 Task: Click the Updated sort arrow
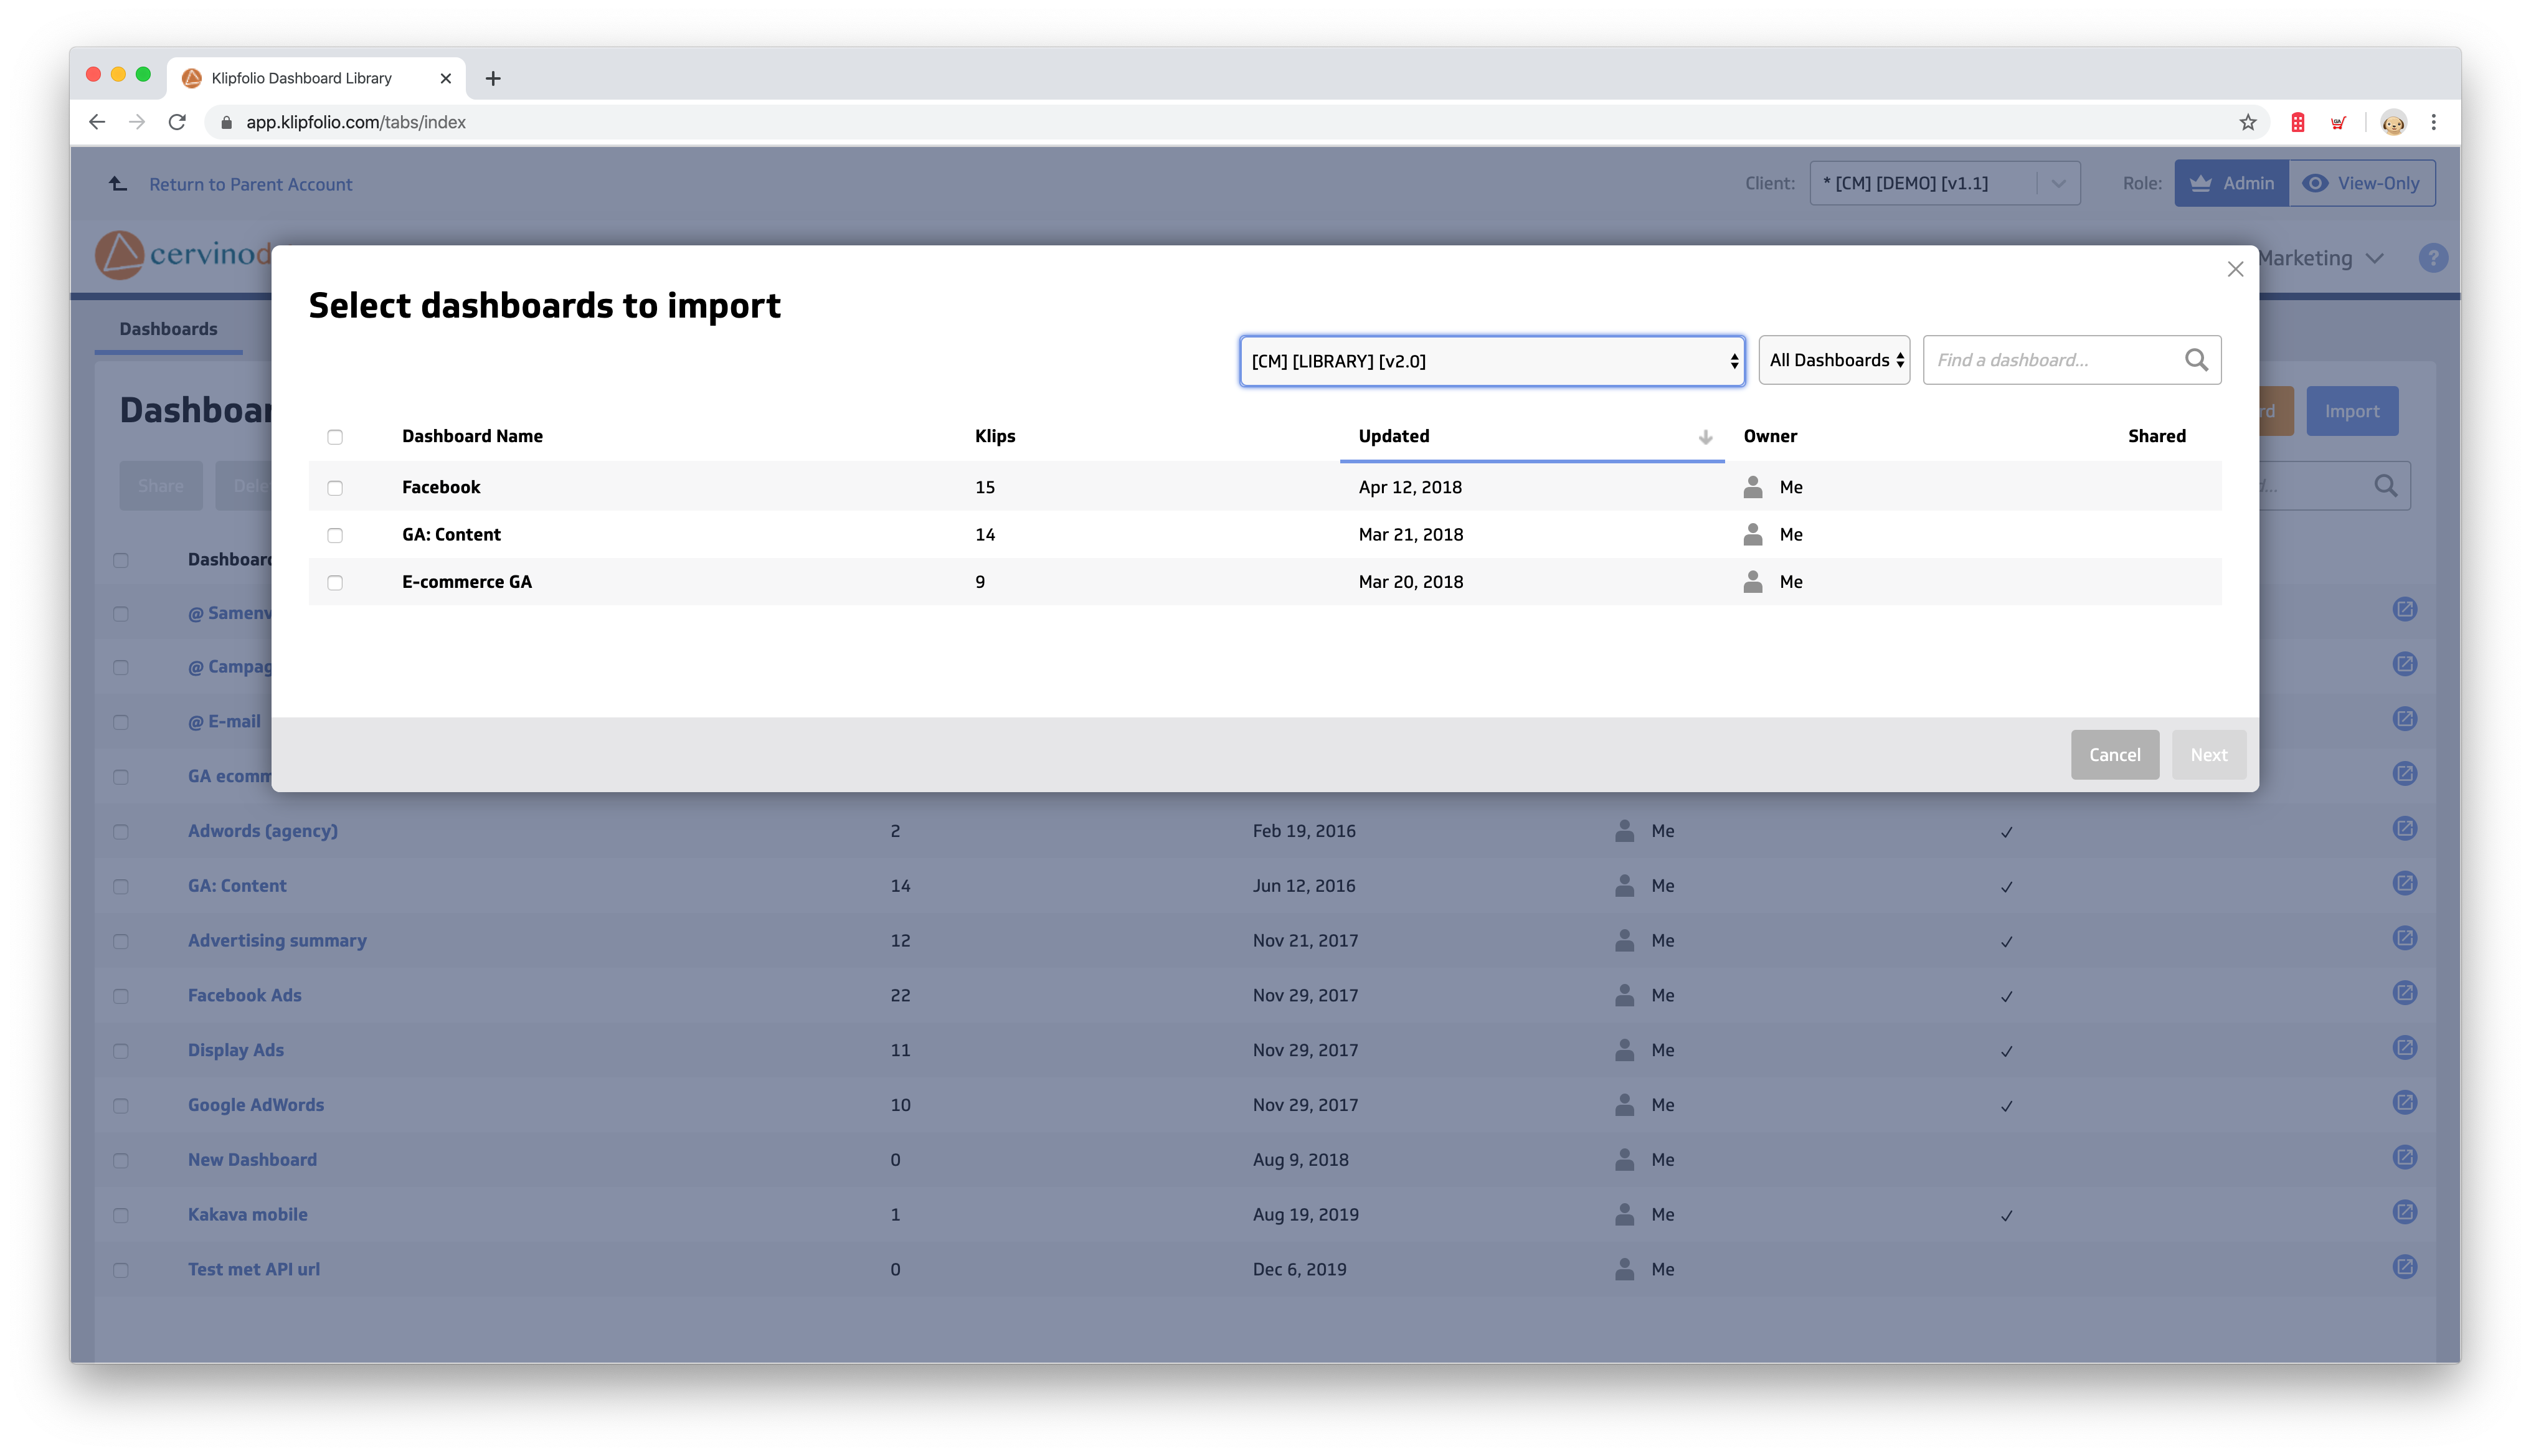coord(1705,437)
